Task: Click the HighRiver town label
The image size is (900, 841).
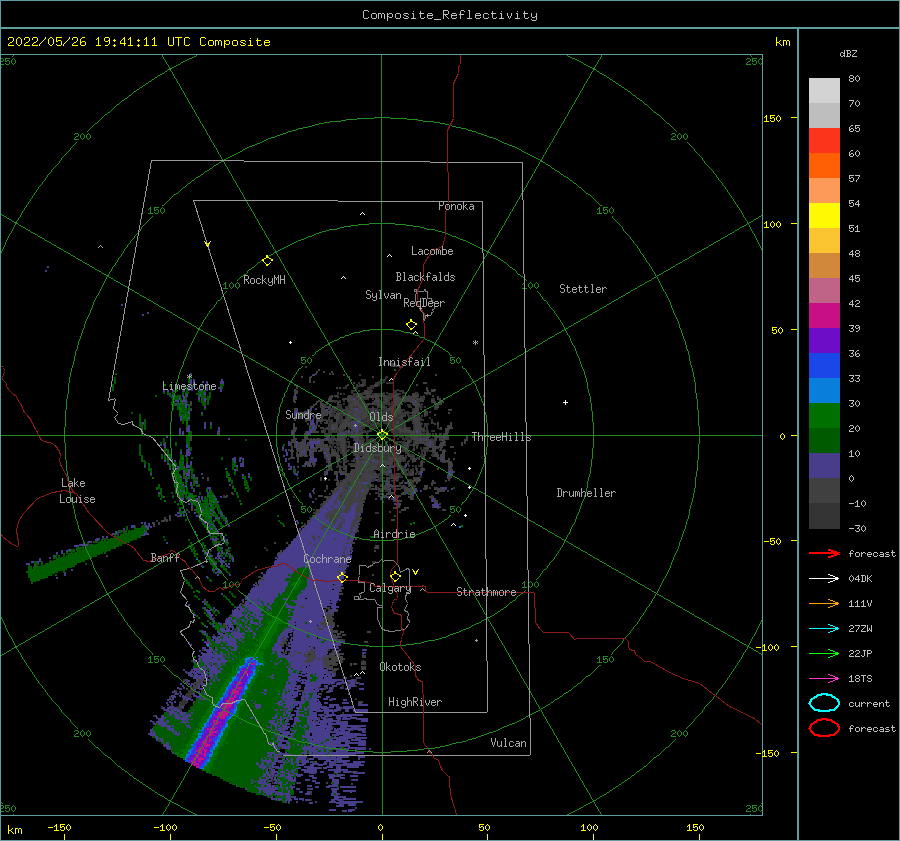Action: (415, 702)
